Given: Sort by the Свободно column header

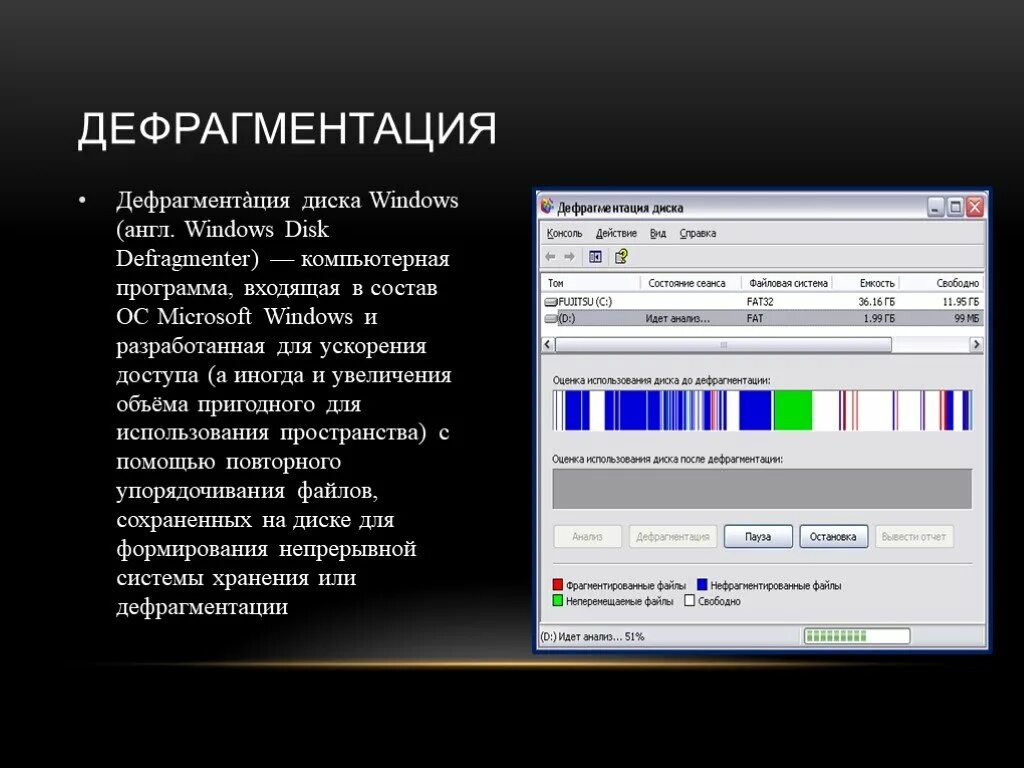Looking at the screenshot, I should [942, 283].
